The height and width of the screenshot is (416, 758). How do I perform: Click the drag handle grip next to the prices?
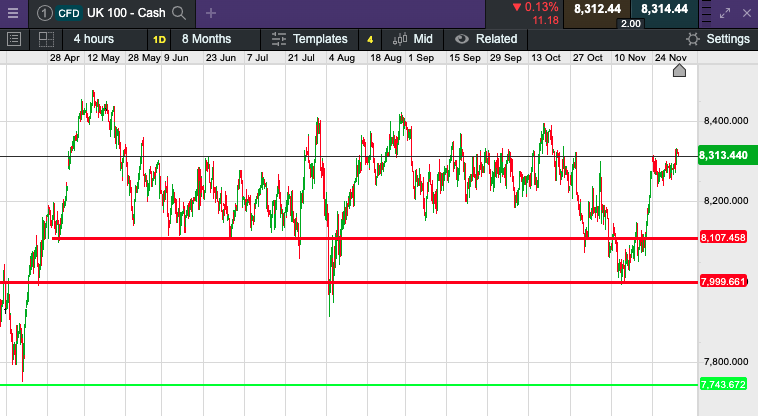(706, 13)
